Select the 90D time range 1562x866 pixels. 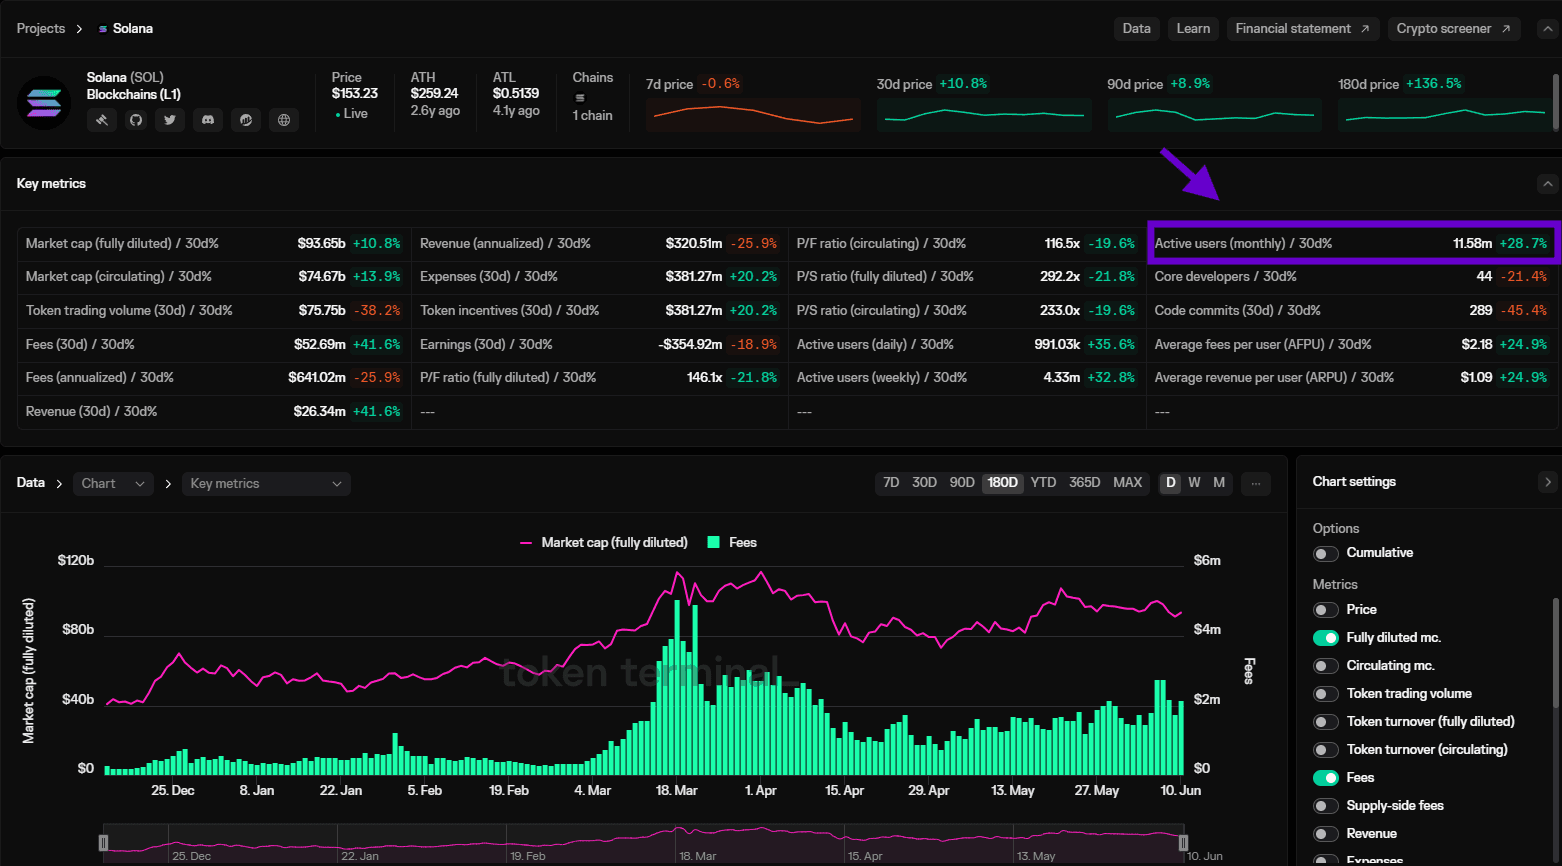(962, 483)
